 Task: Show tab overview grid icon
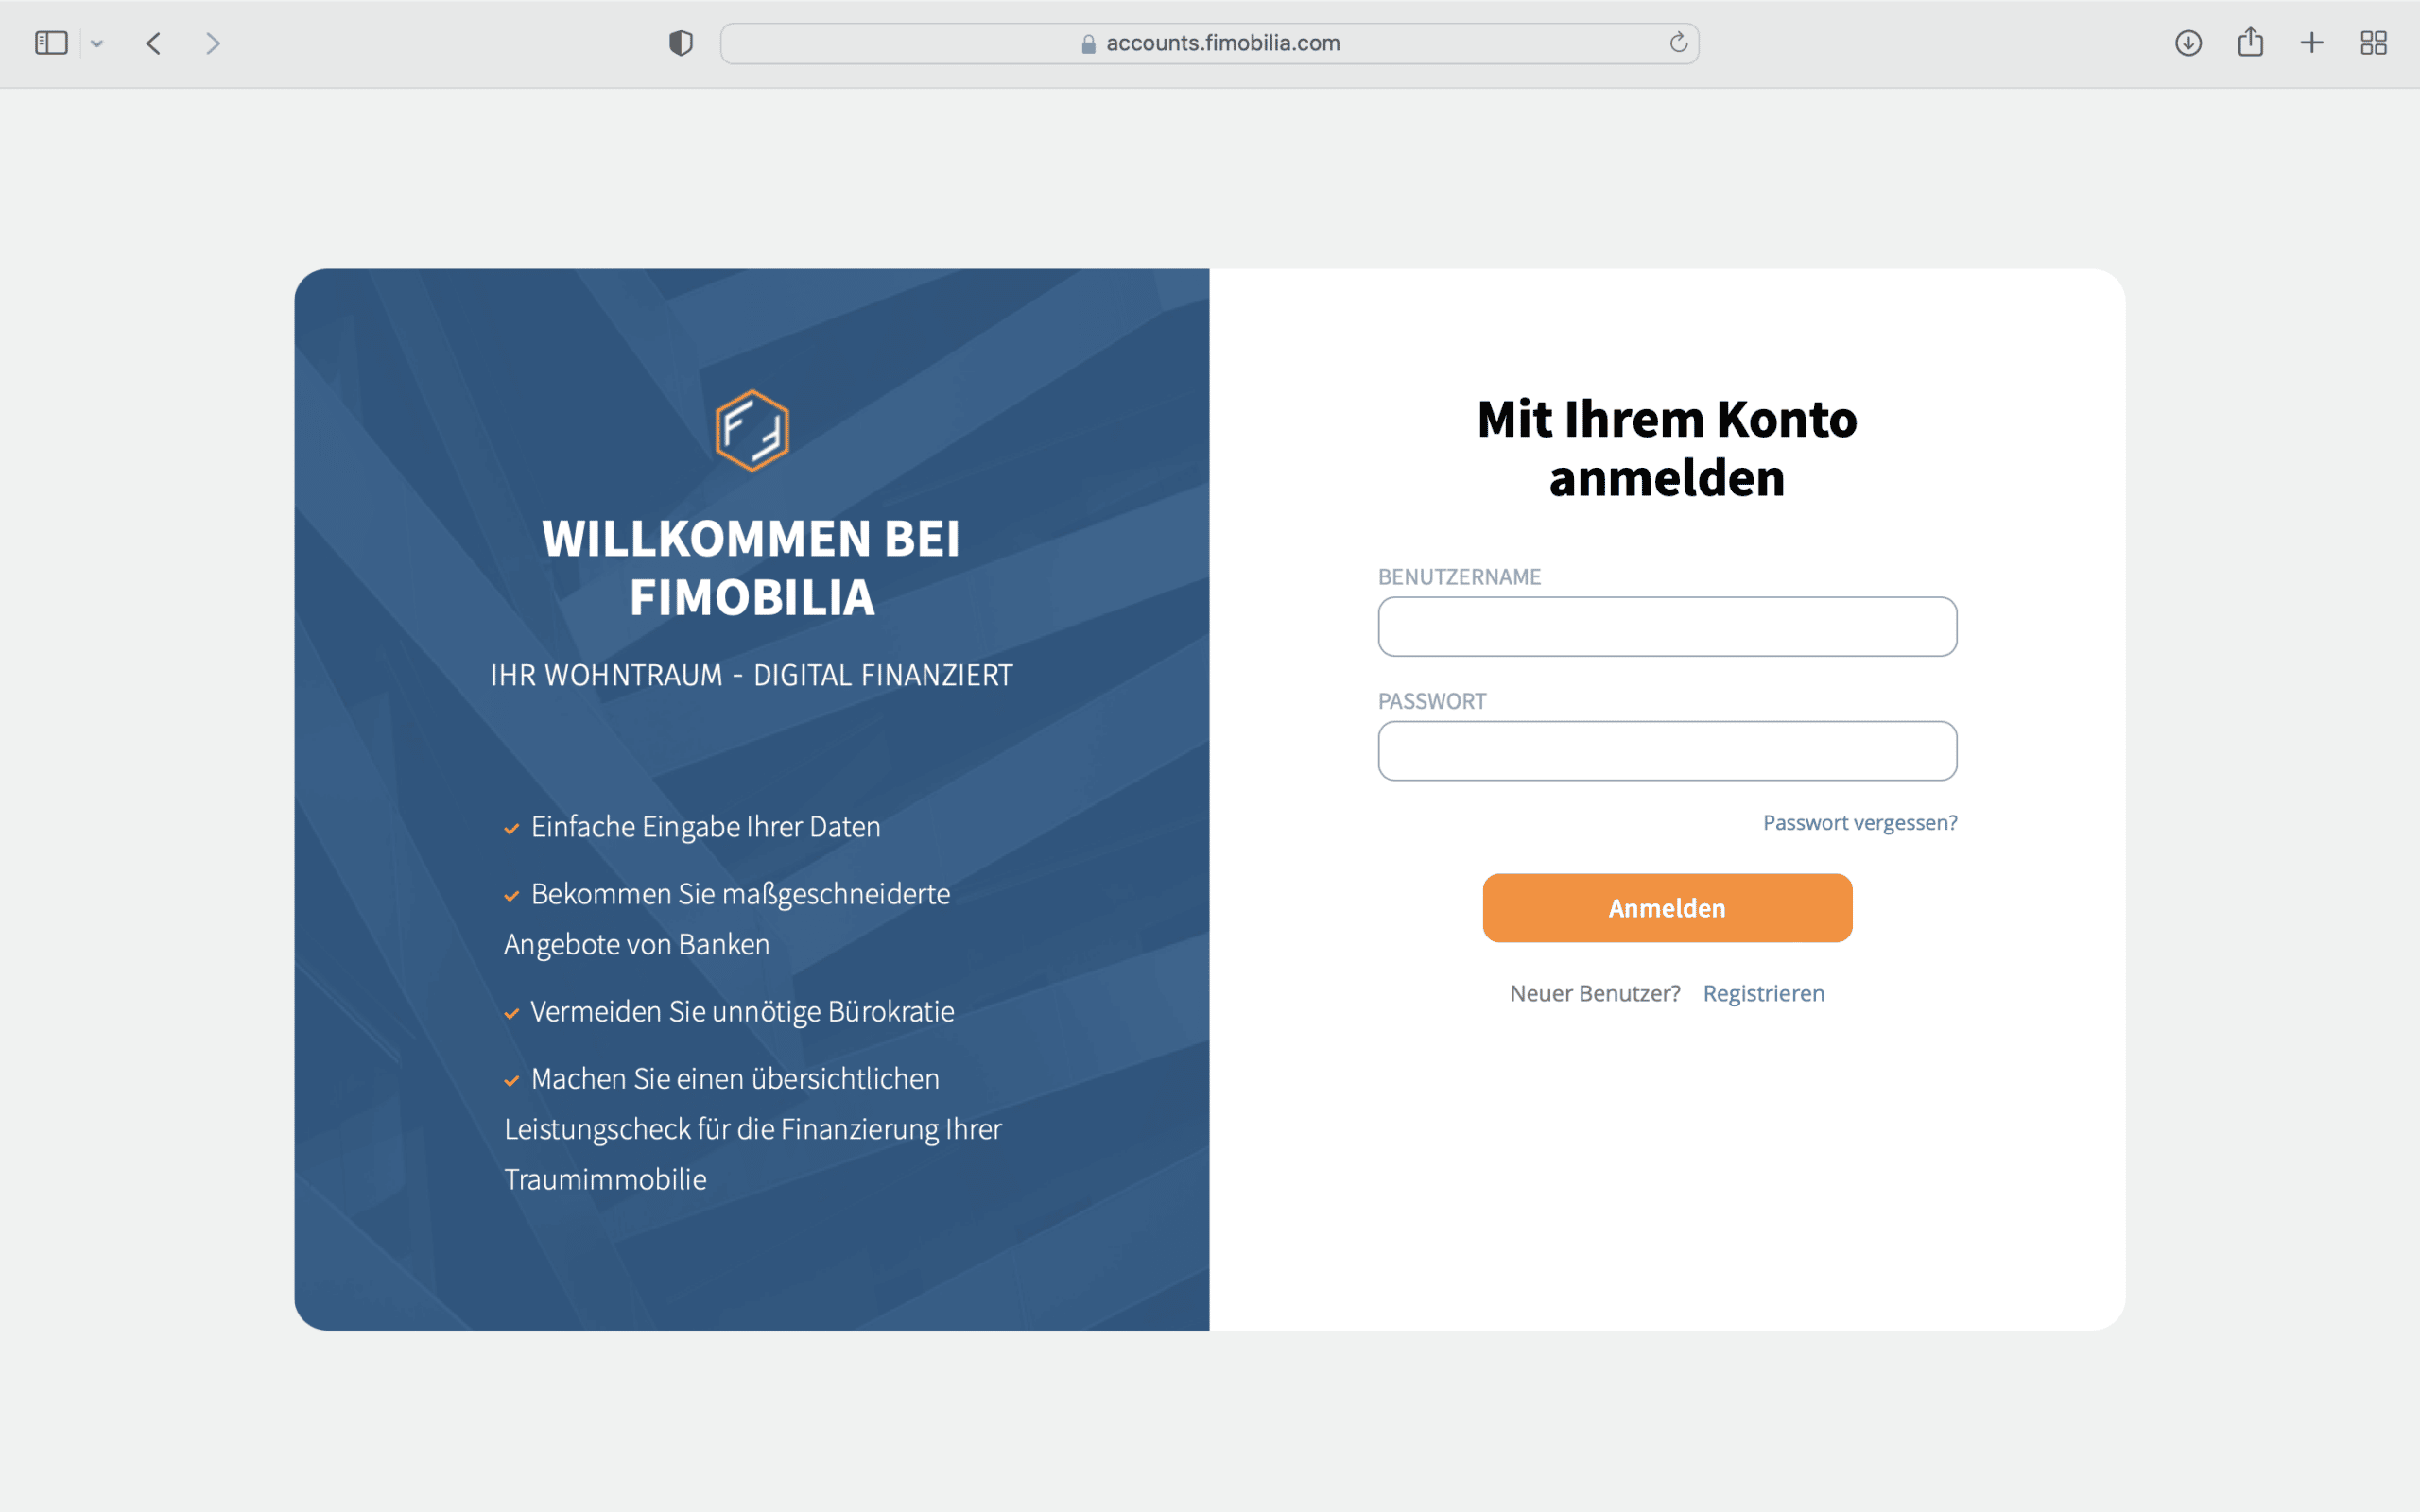click(x=2373, y=43)
